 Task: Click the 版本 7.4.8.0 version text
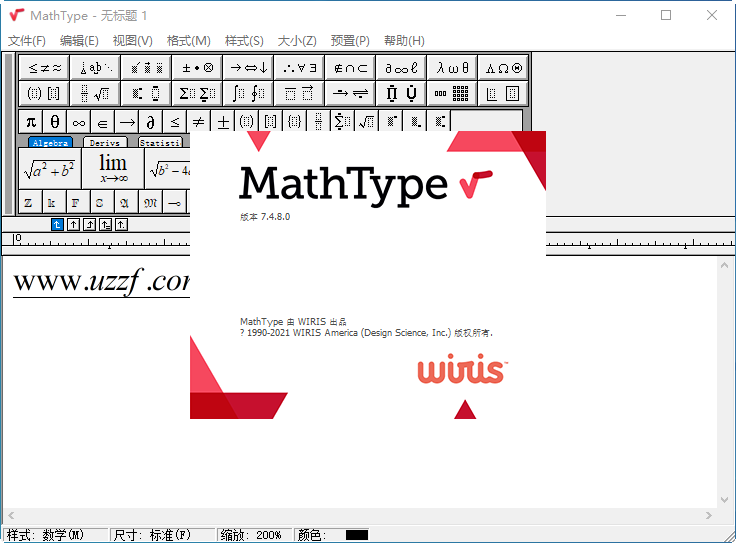(265, 217)
